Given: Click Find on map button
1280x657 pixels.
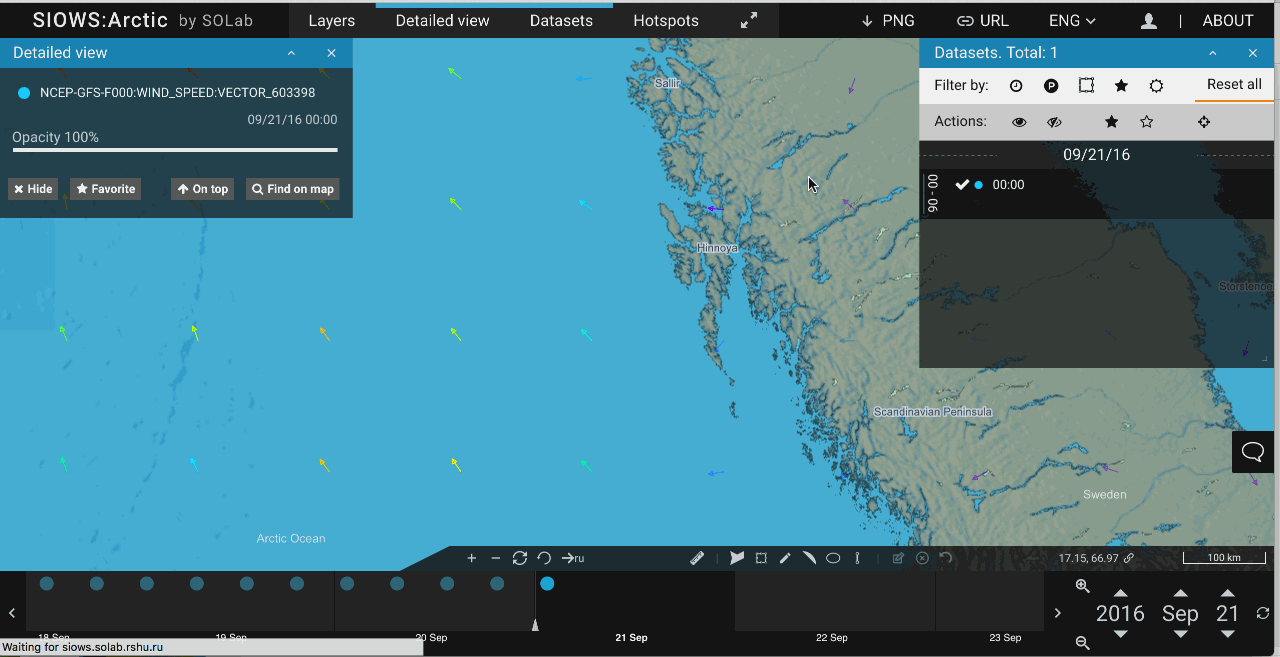Looking at the screenshot, I should pyautogui.click(x=292, y=189).
